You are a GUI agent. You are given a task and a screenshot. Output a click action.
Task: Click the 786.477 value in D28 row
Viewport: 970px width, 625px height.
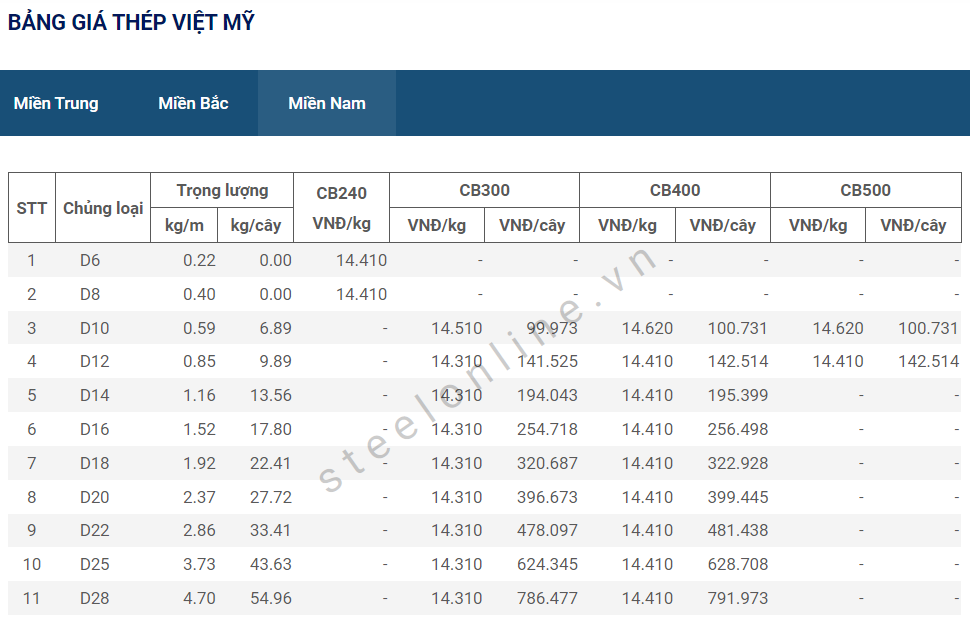click(x=547, y=598)
